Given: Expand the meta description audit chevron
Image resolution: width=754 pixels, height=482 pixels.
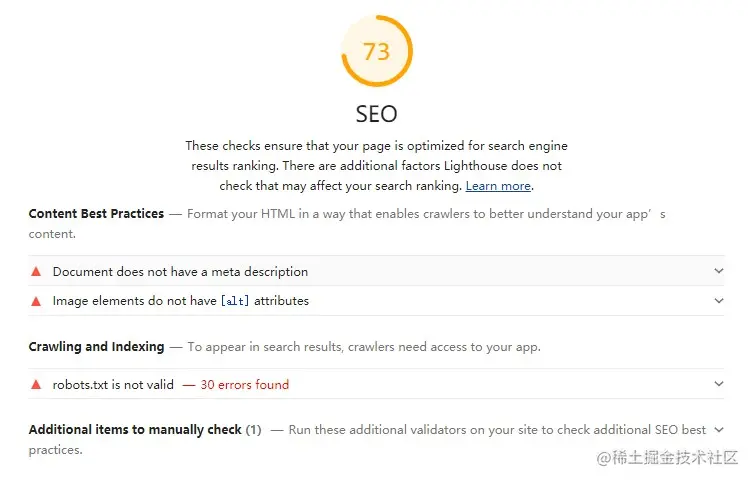Looking at the screenshot, I should pos(718,271).
